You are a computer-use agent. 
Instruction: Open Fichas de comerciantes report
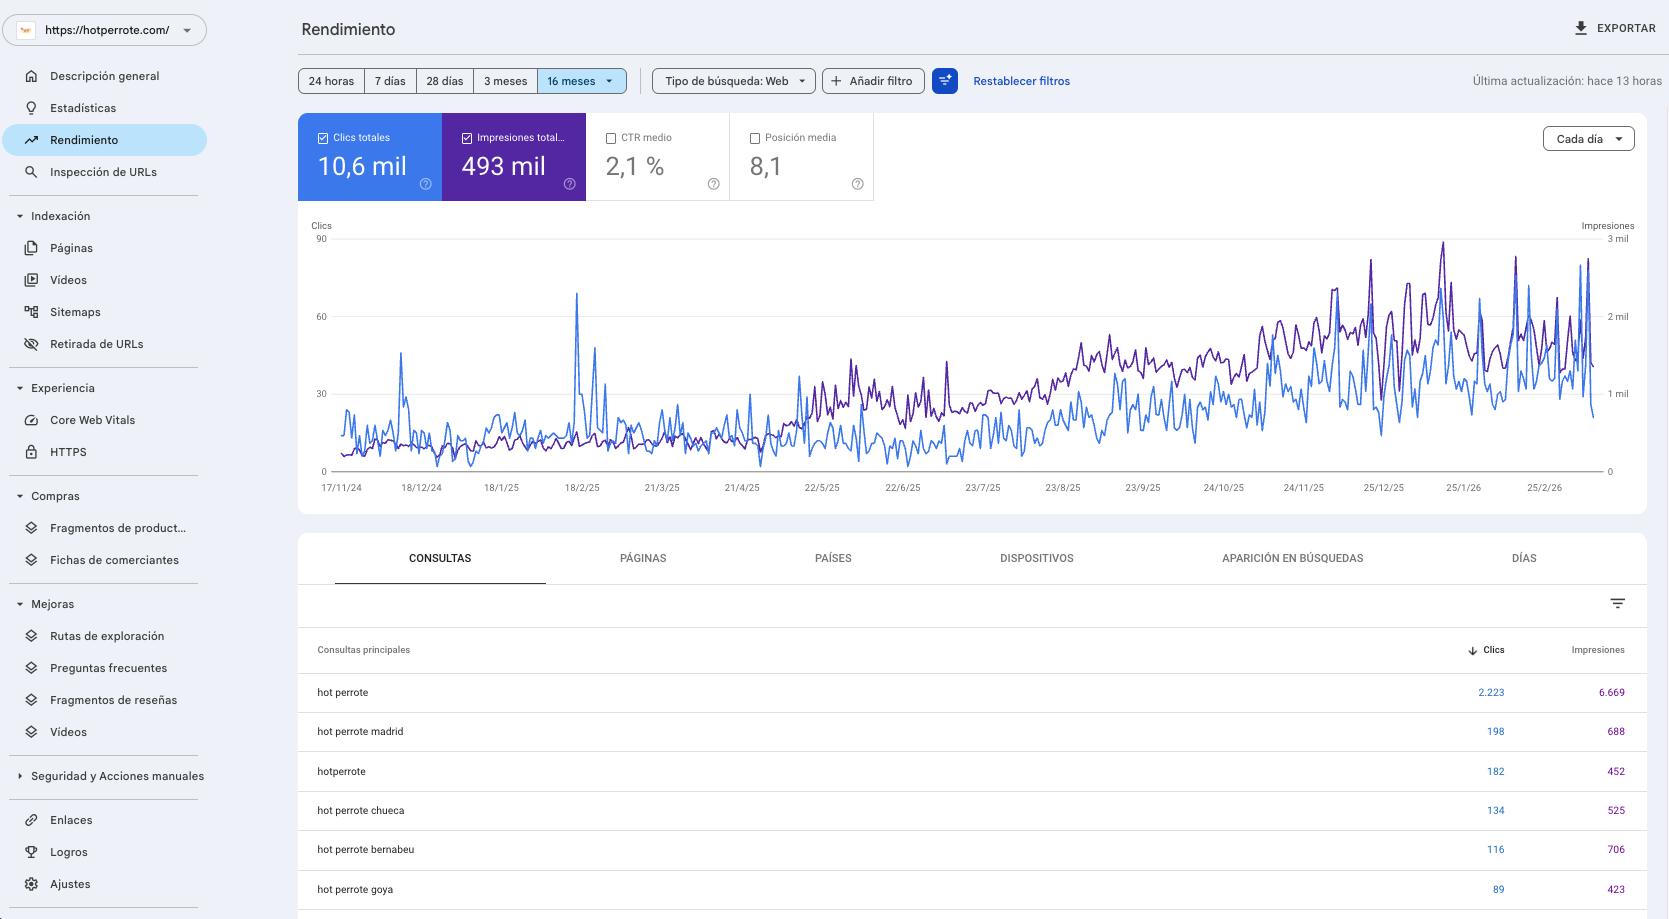114,559
